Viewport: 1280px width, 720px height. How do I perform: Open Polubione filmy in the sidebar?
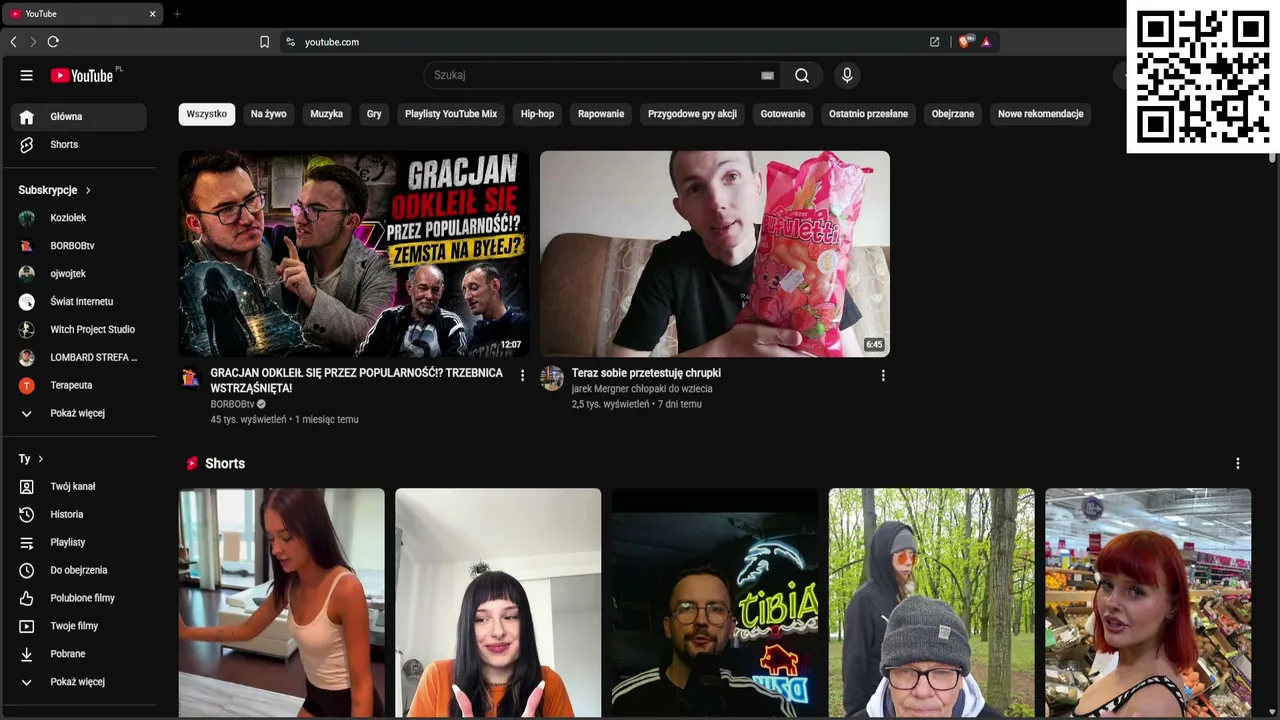(78, 599)
